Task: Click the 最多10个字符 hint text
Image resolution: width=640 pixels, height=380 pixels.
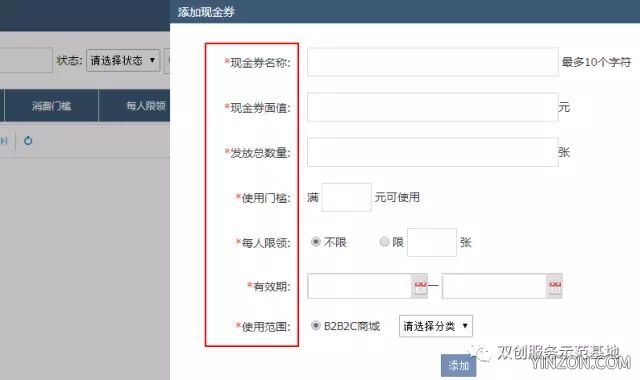Action: click(596, 62)
